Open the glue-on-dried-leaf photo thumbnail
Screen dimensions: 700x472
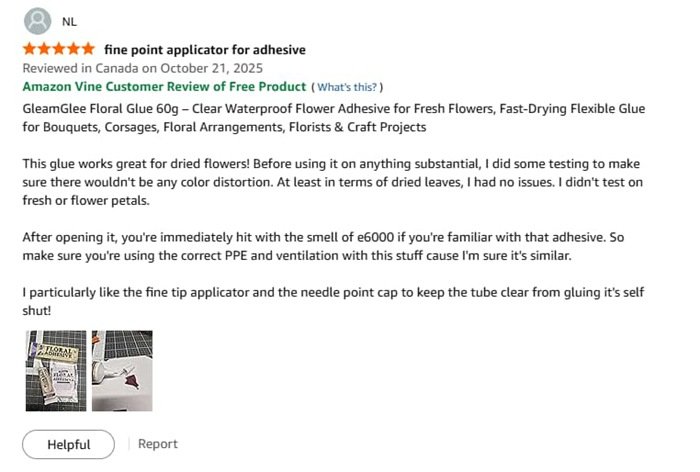pyautogui.click(x=122, y=370)
